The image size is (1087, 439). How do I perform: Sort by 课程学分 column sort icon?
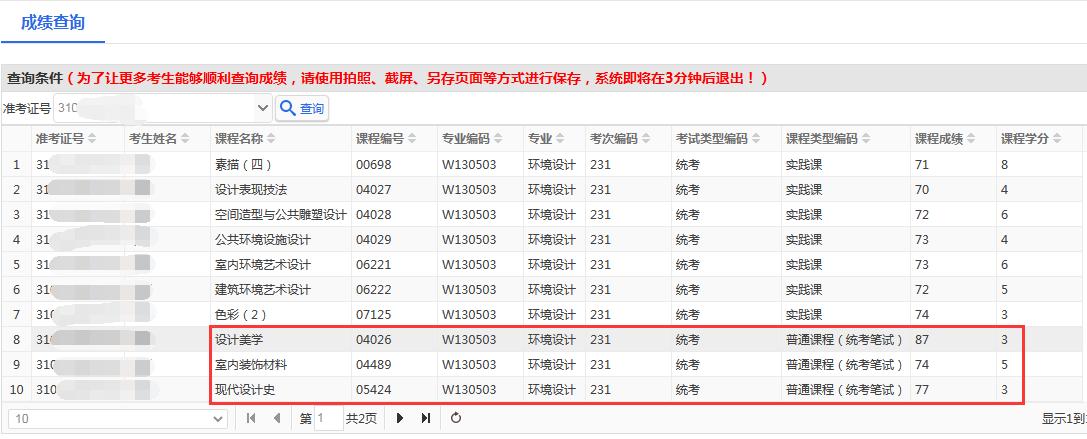coord(1056,139)
